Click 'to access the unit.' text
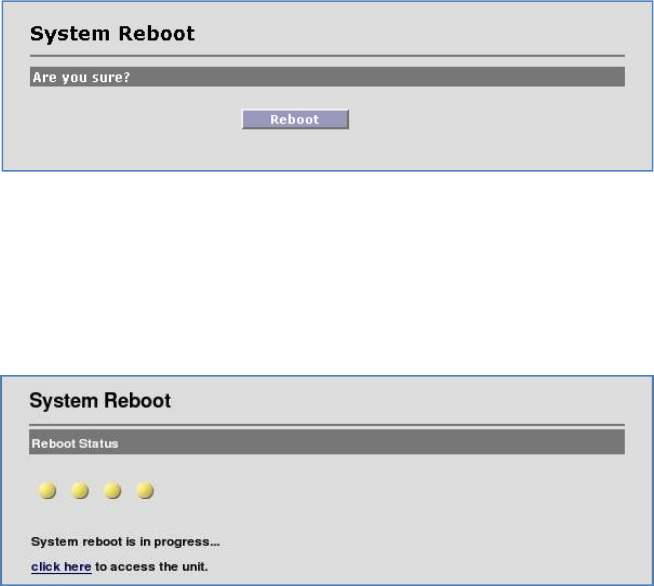The height and width of the screenshot is (586, 654). pyautogui.click(x=151, y=567)
